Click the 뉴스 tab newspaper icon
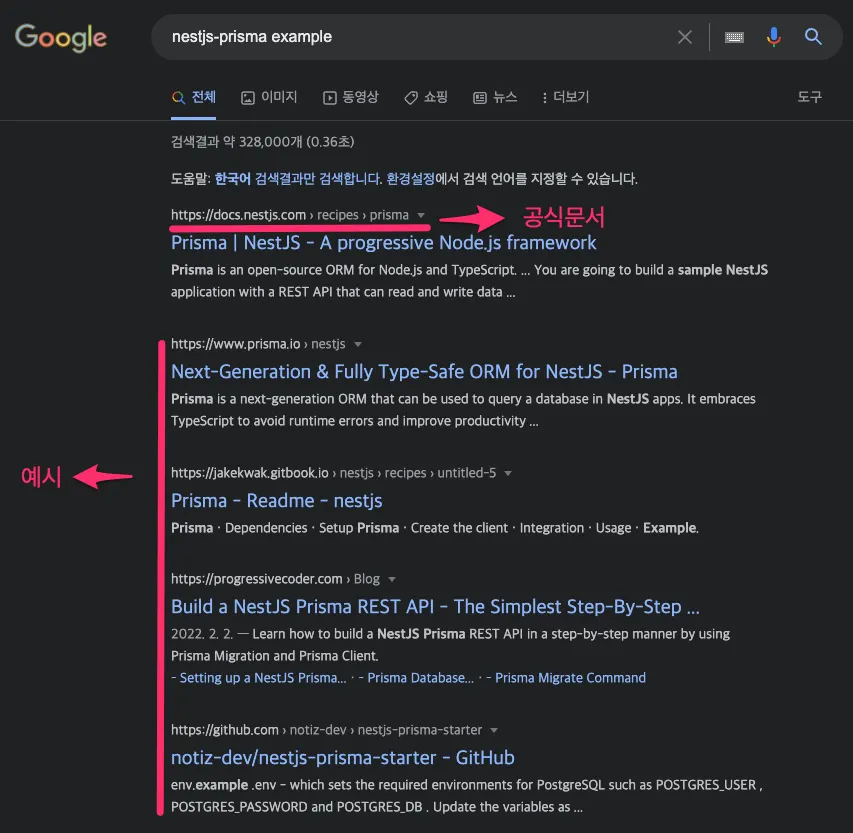Image resolution: width=853 pixels, height=833 pixels. (479, 98)
